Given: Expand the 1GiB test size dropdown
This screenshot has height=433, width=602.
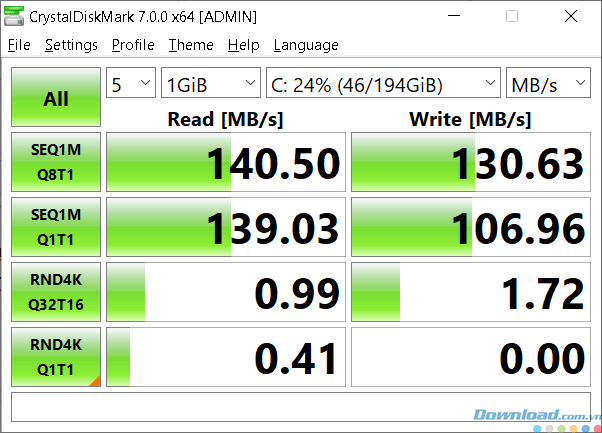Looking at the screenshot, I should click(211, 83).
